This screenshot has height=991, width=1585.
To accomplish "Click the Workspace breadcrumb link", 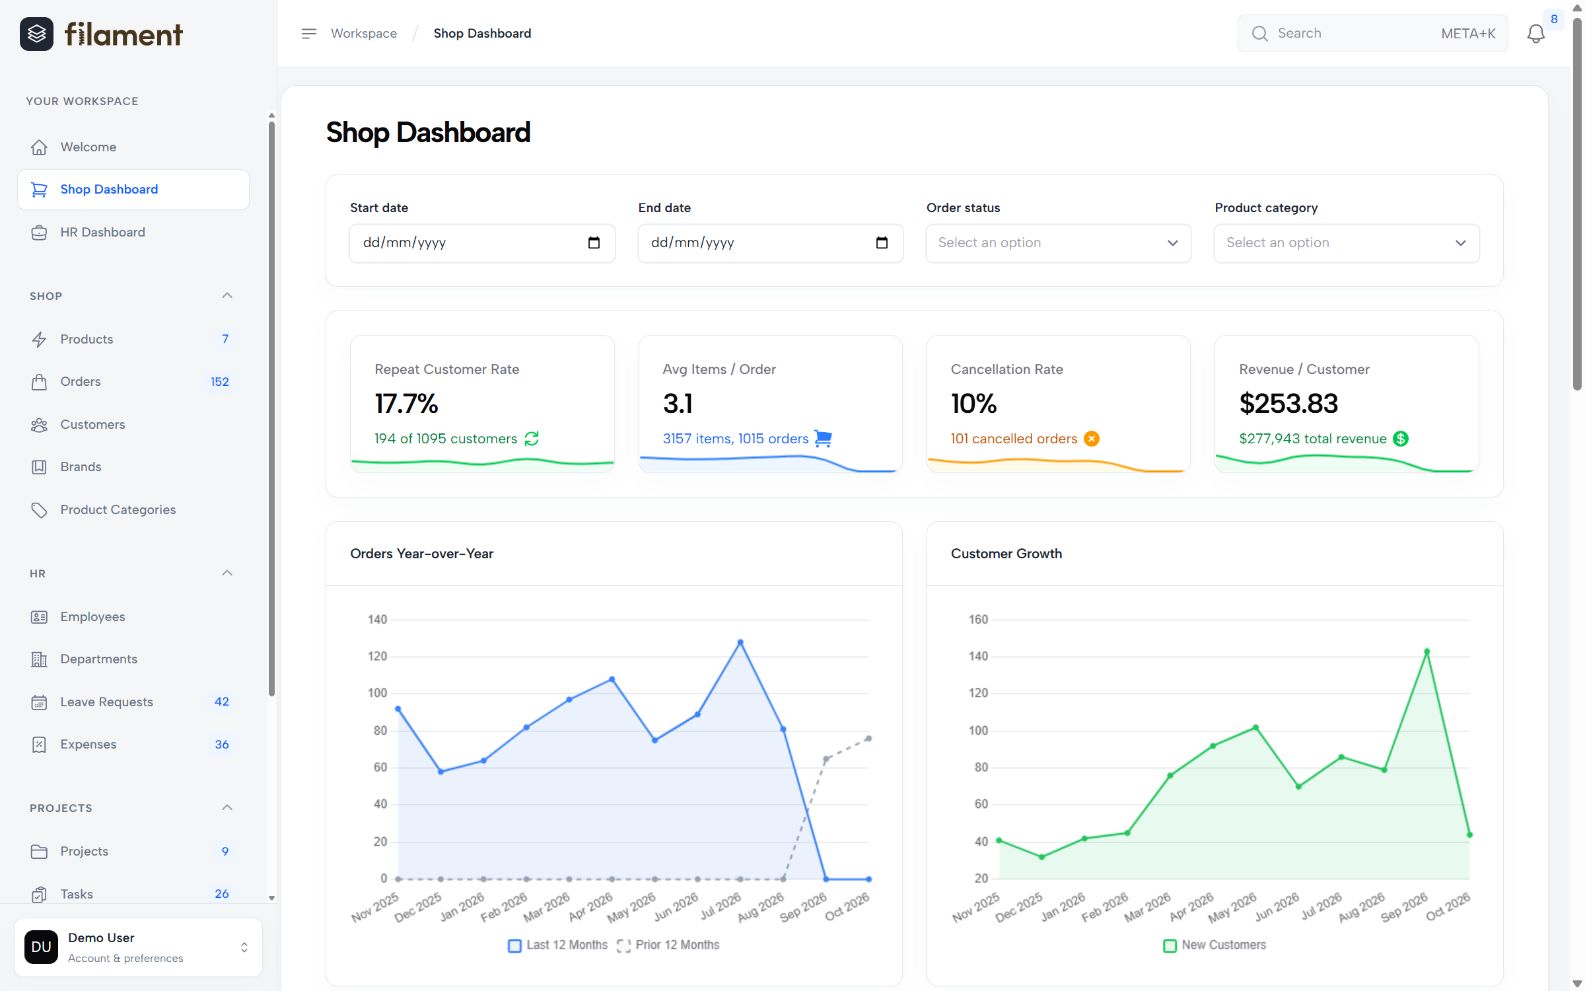I will point(364,34).
